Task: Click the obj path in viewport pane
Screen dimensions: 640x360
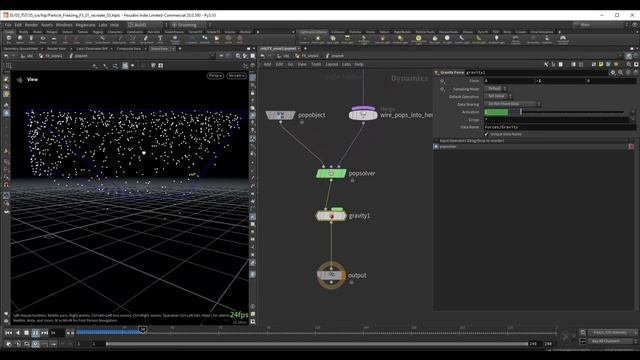Action: click(27, 56)
